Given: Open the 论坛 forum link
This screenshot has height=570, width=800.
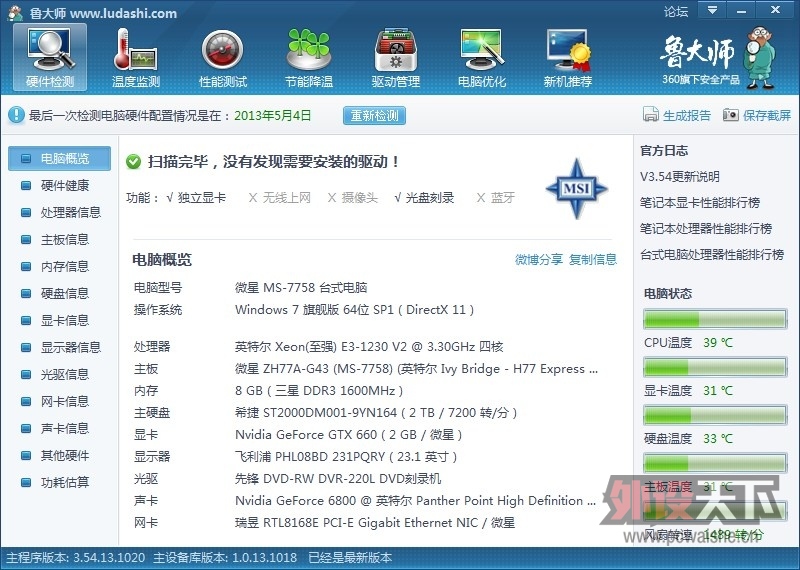Looking at the screenshot, I should click(x=676, y=11).
